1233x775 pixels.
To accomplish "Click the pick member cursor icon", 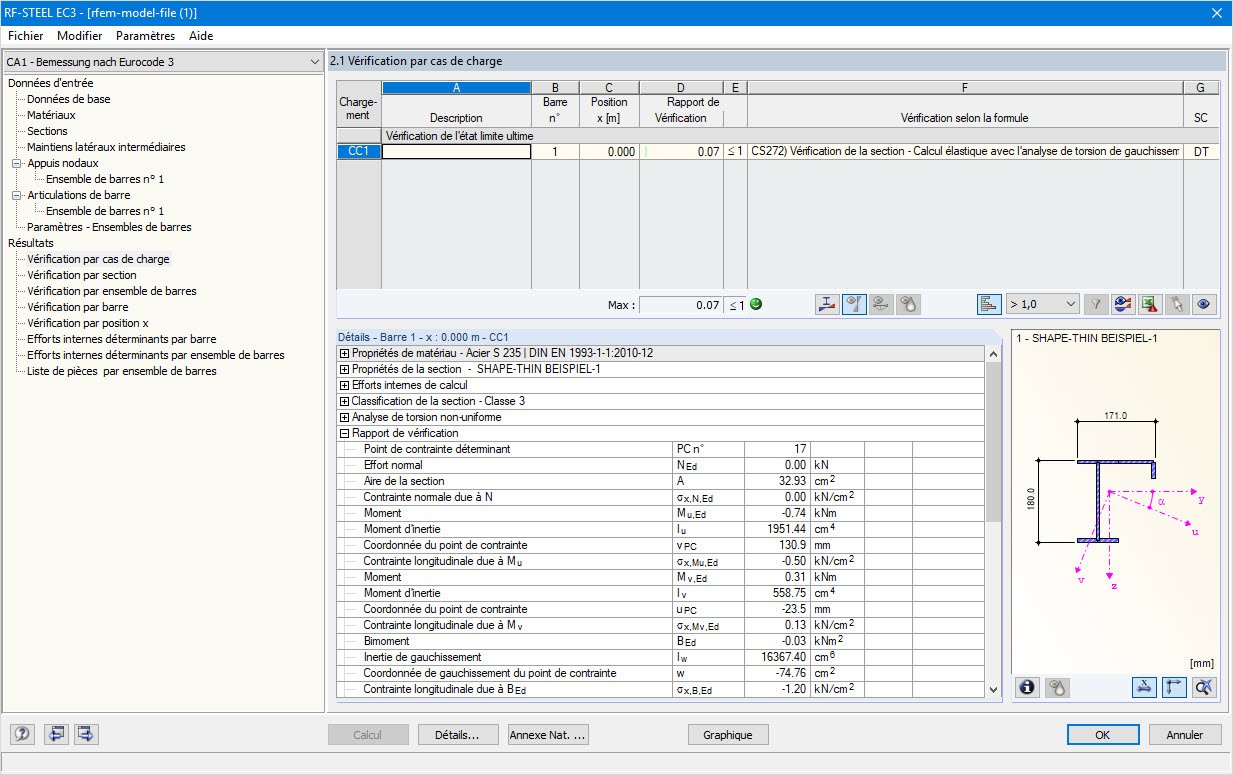I will tap(1177, 304).
